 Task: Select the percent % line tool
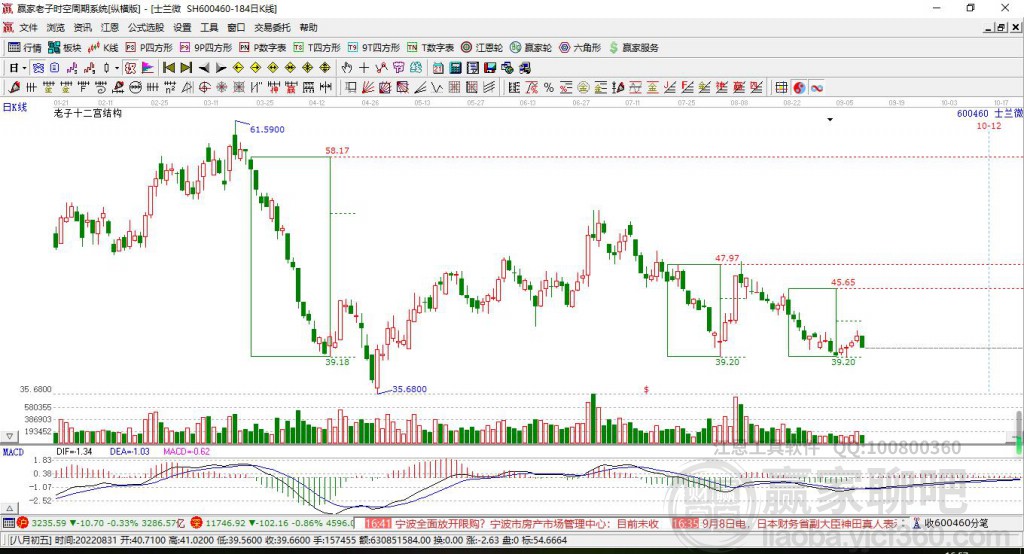(x=549, y=88)
